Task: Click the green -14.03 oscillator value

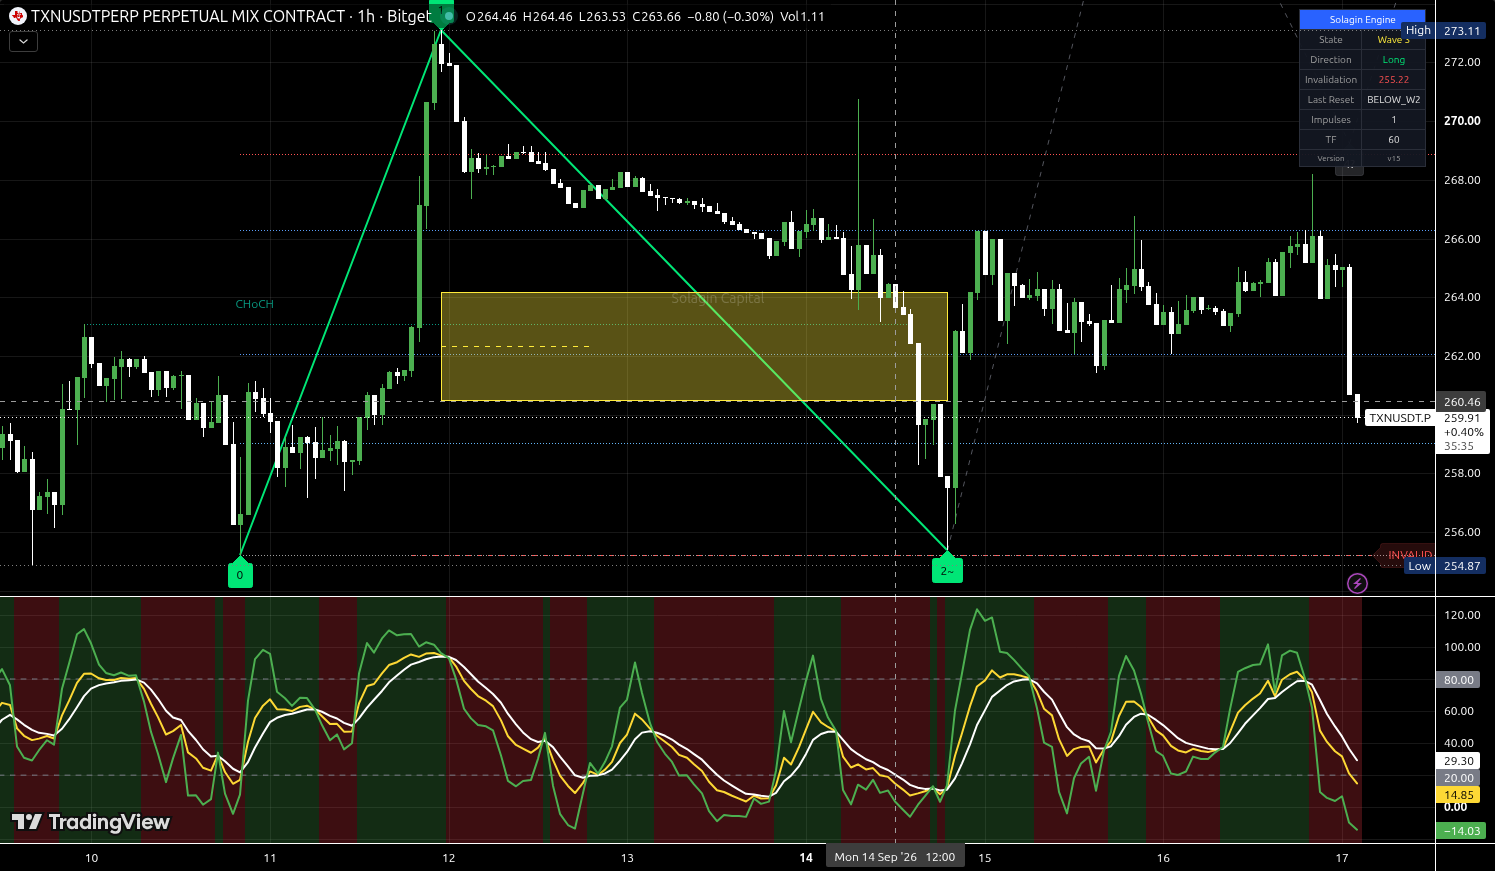Action: (1459, 831)
